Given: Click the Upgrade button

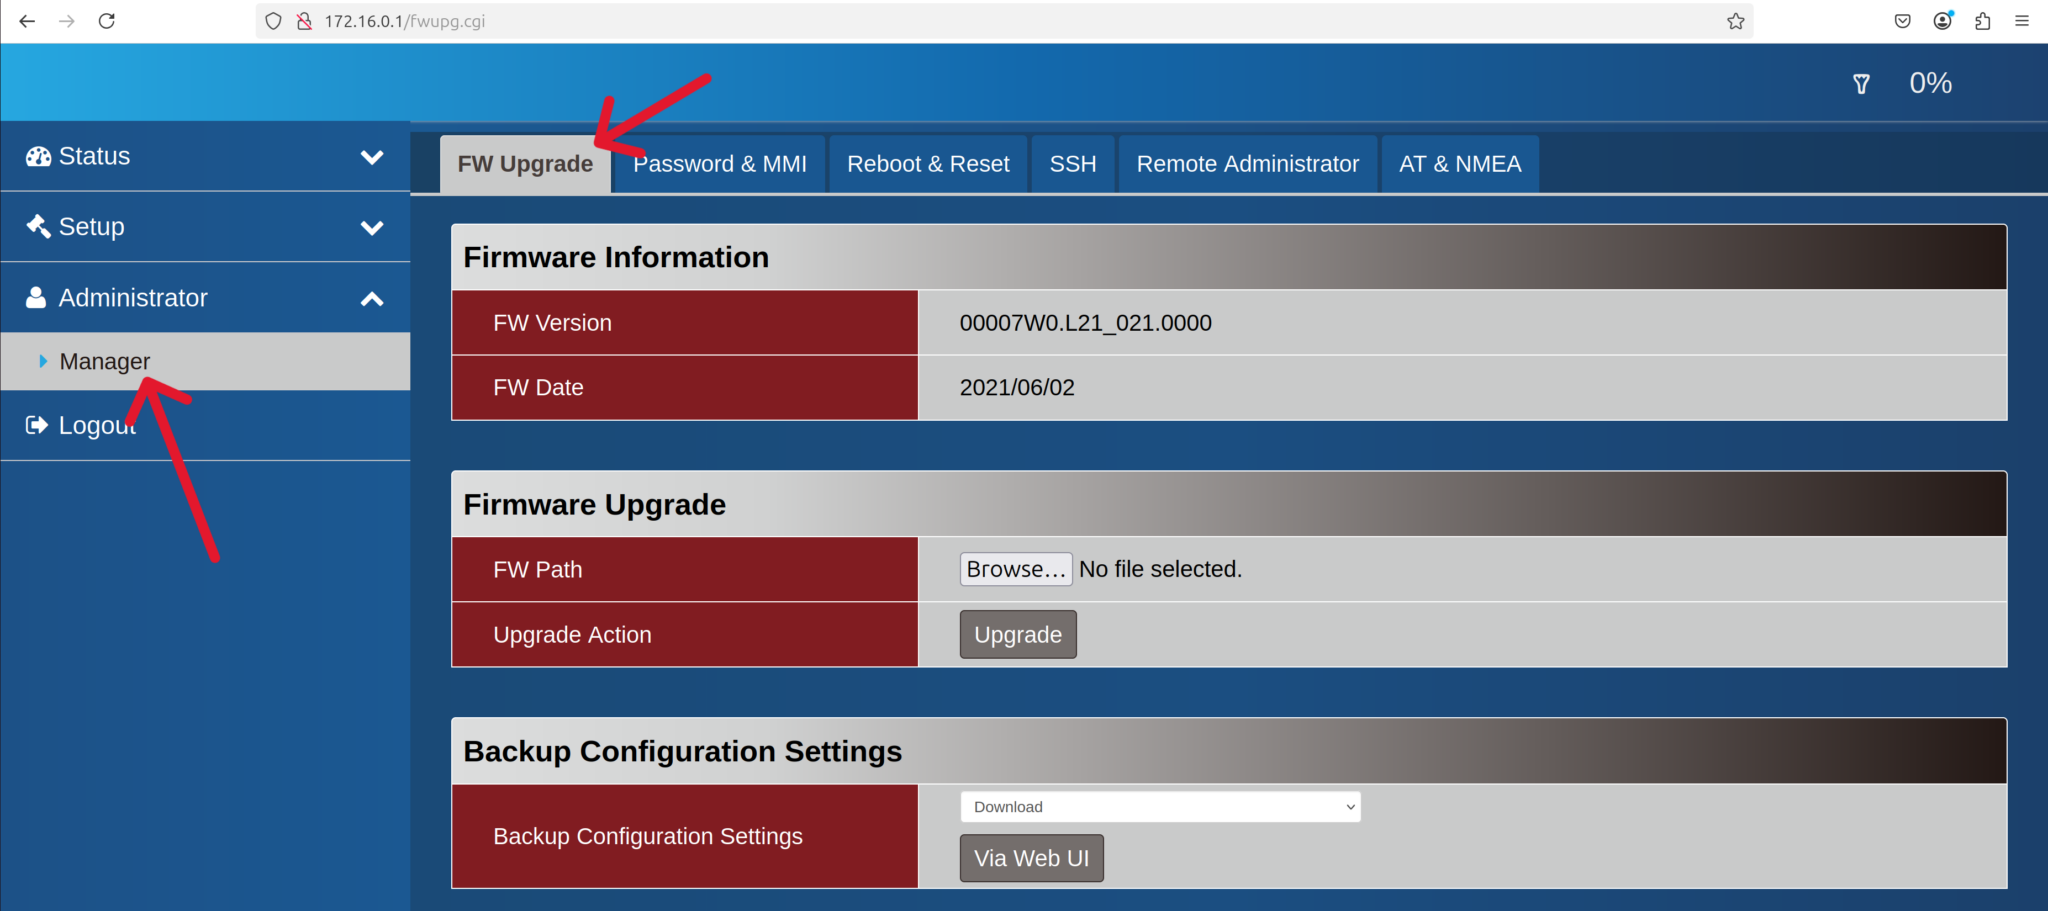Looking at the screenshot, I should click(x=1017, y=634).
